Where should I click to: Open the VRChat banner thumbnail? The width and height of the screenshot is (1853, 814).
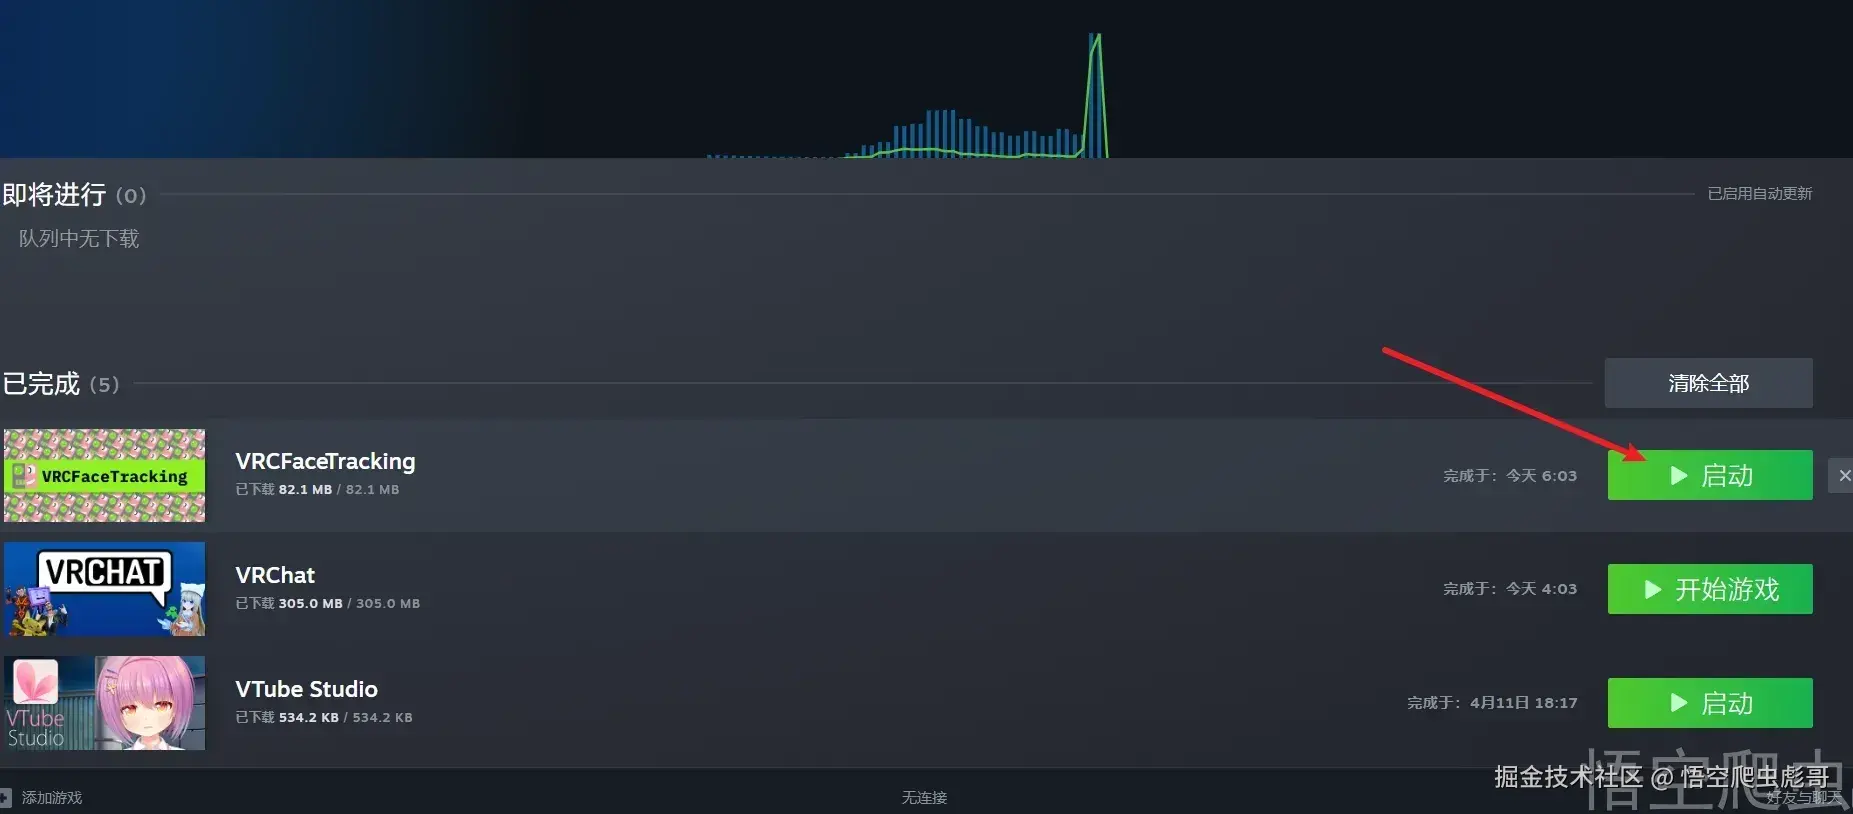coord(105,589)
